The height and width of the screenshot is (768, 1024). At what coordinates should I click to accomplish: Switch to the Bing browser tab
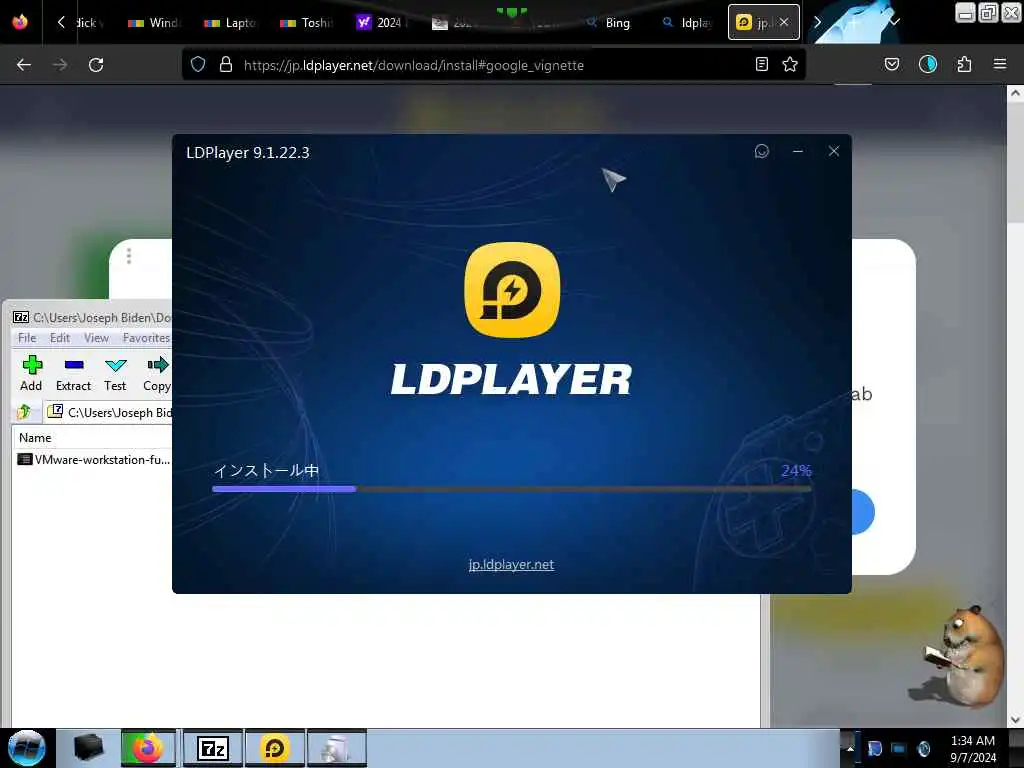610,23
